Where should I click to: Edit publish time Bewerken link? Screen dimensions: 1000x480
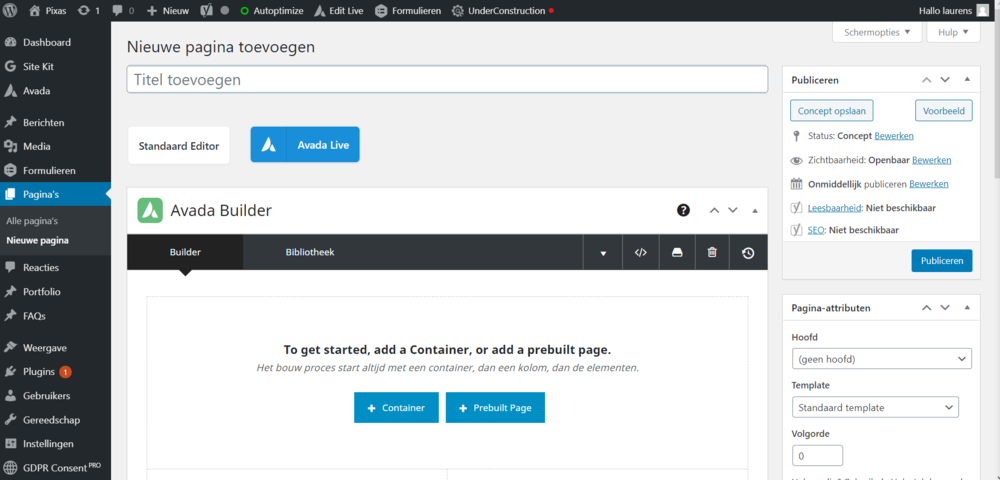tap(929, 184)
